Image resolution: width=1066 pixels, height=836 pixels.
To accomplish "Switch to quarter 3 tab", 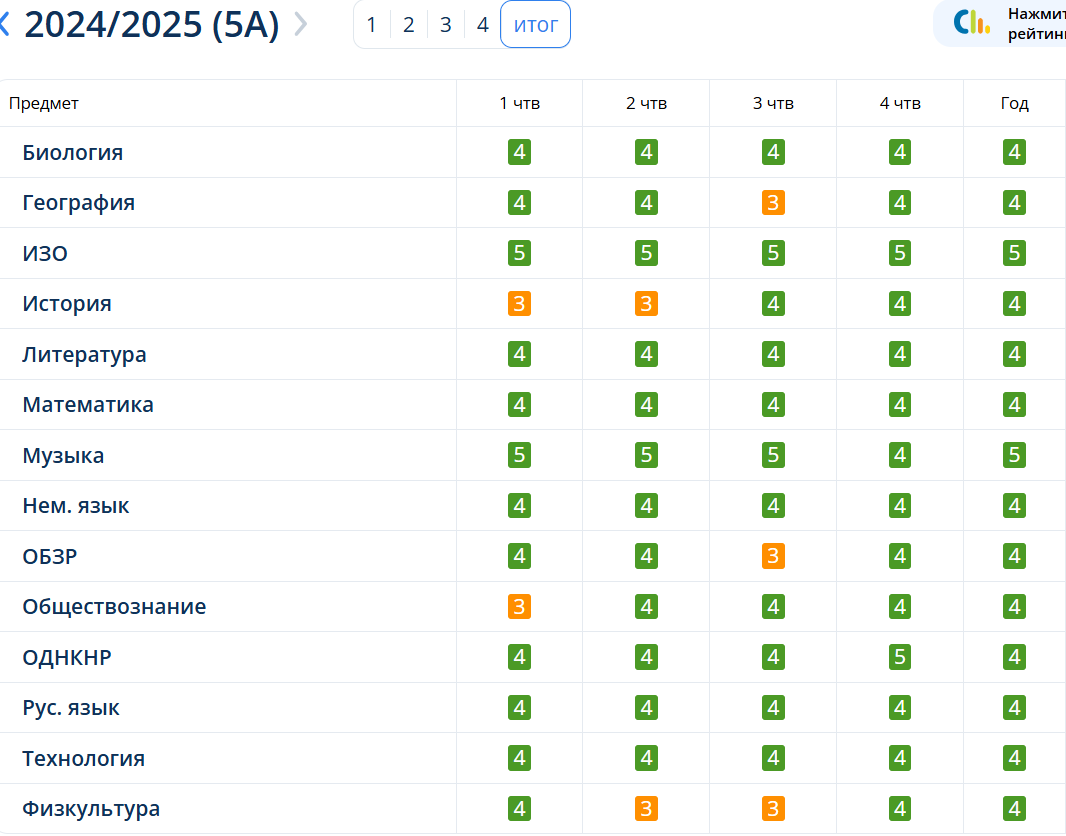I will pyautogui.click(x=446, y=25).
